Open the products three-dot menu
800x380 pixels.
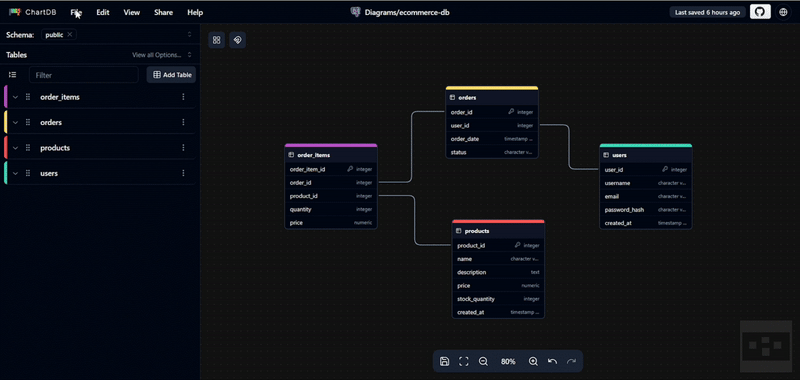[x=183, y=148]
